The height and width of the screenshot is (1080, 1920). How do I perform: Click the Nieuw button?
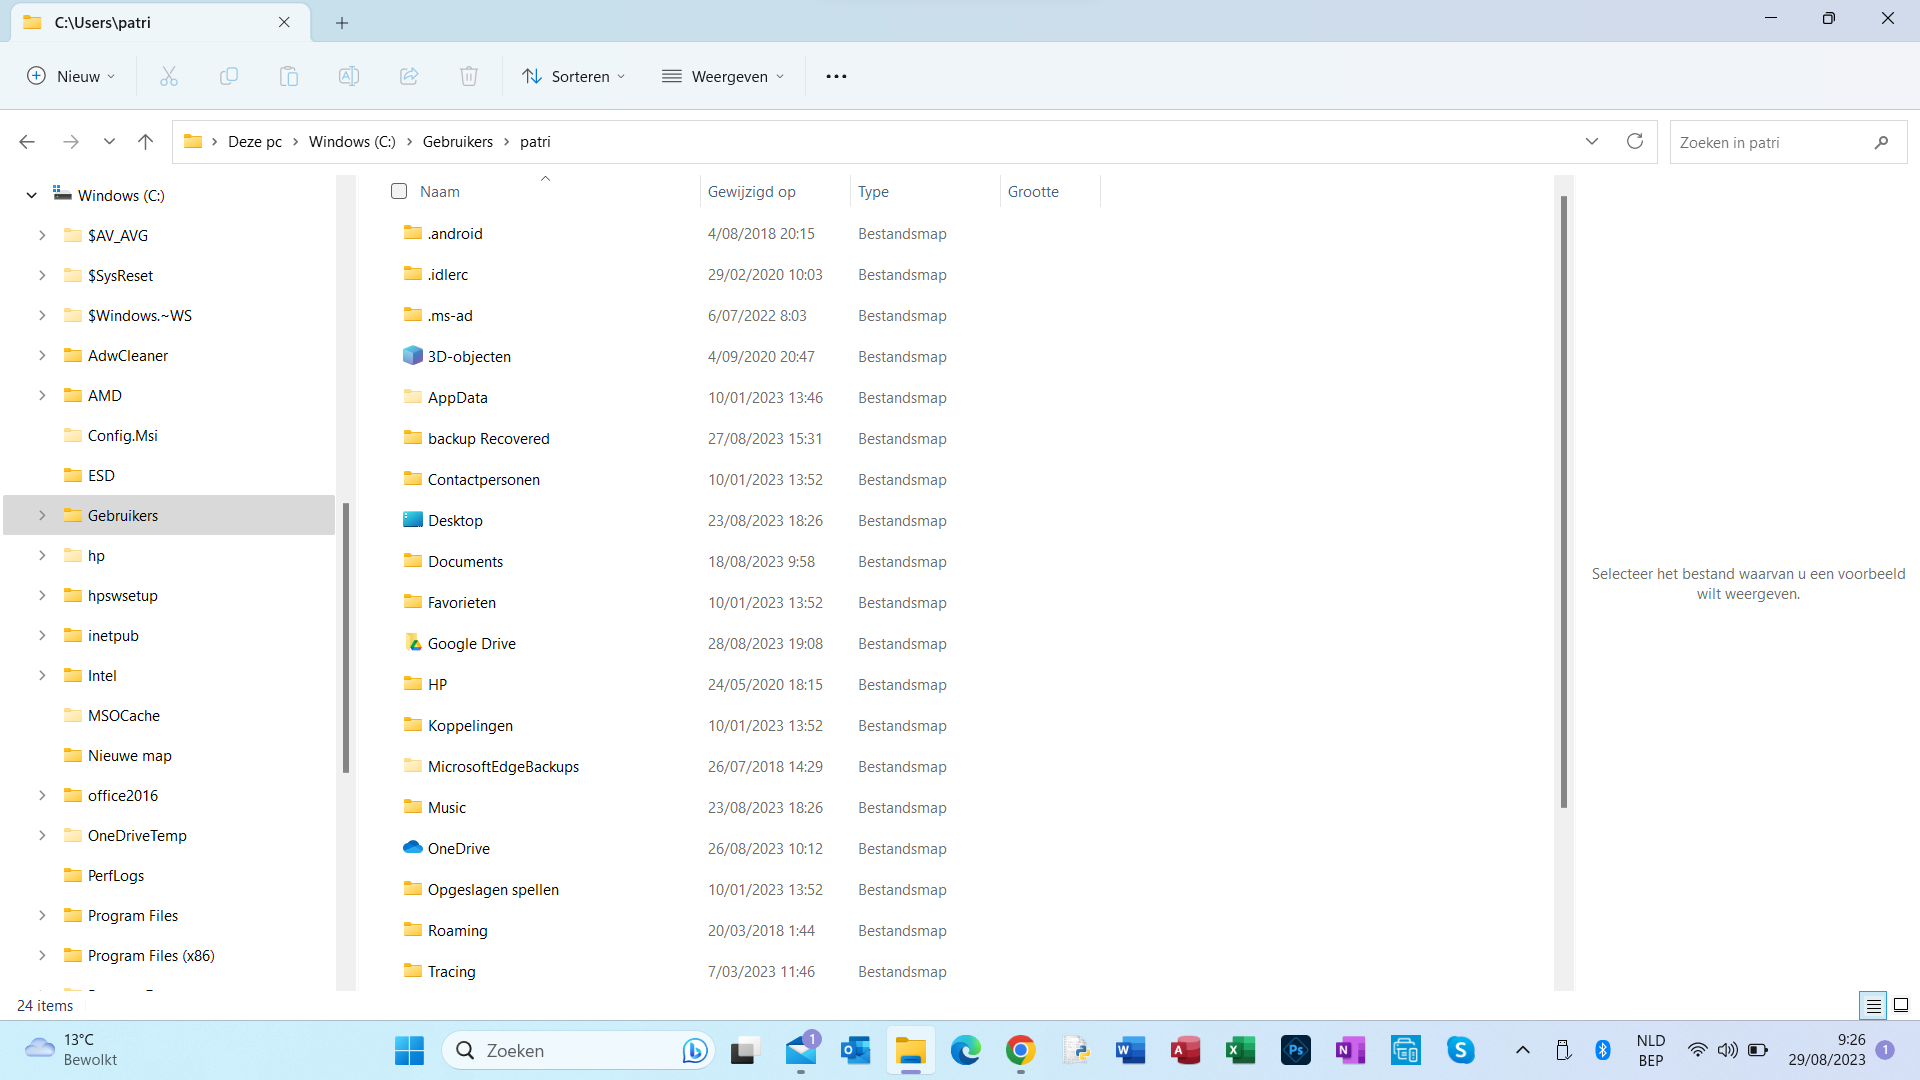71,76
